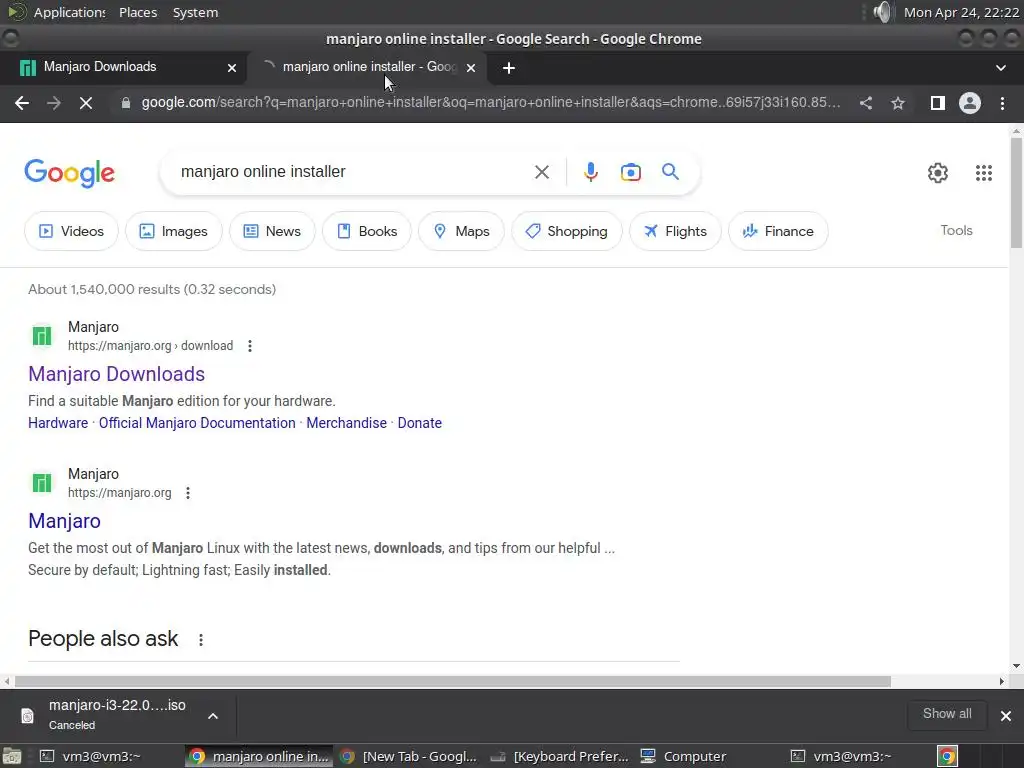Filter results by Images
Image resolution: width=1024 pixels, height=768 pixels.
pyautogui.click(x=174, y=231)
